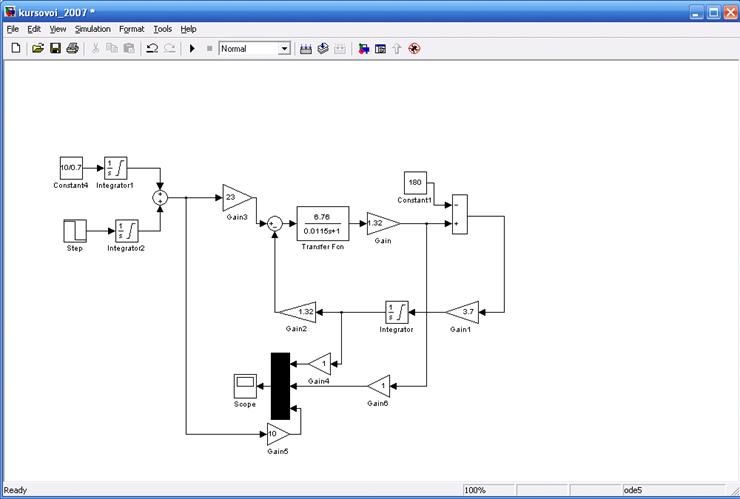740x499 pixels.
Task: Start simulation with the play button
Action: [x=191, y=48]
